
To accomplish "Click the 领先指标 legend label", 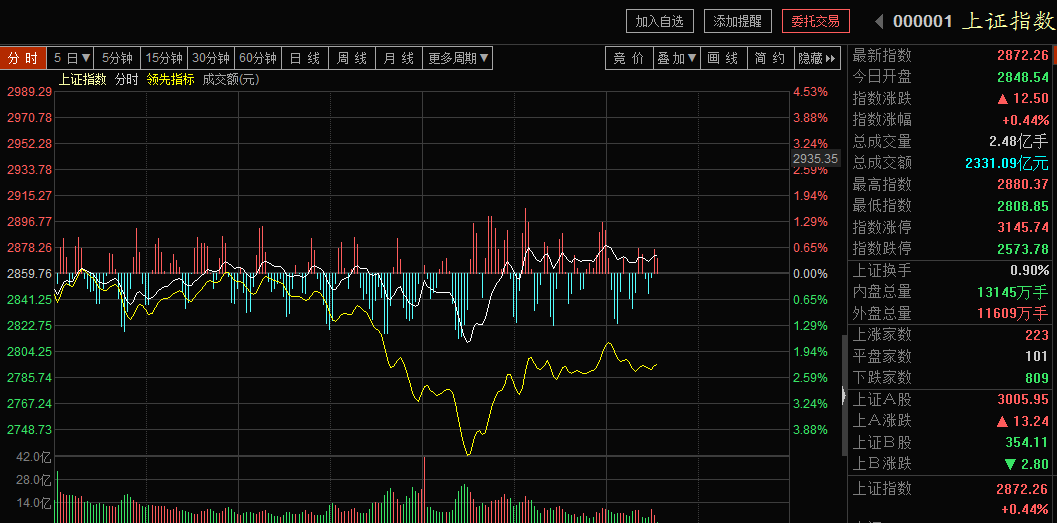I will [171, 80].
